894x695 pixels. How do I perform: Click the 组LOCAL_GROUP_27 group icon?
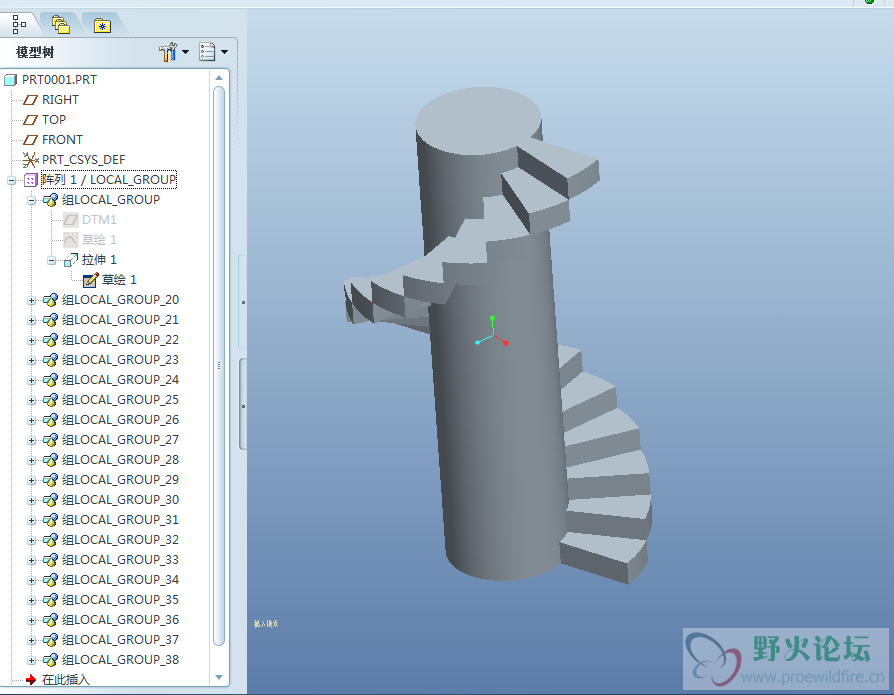click(51, 440)
